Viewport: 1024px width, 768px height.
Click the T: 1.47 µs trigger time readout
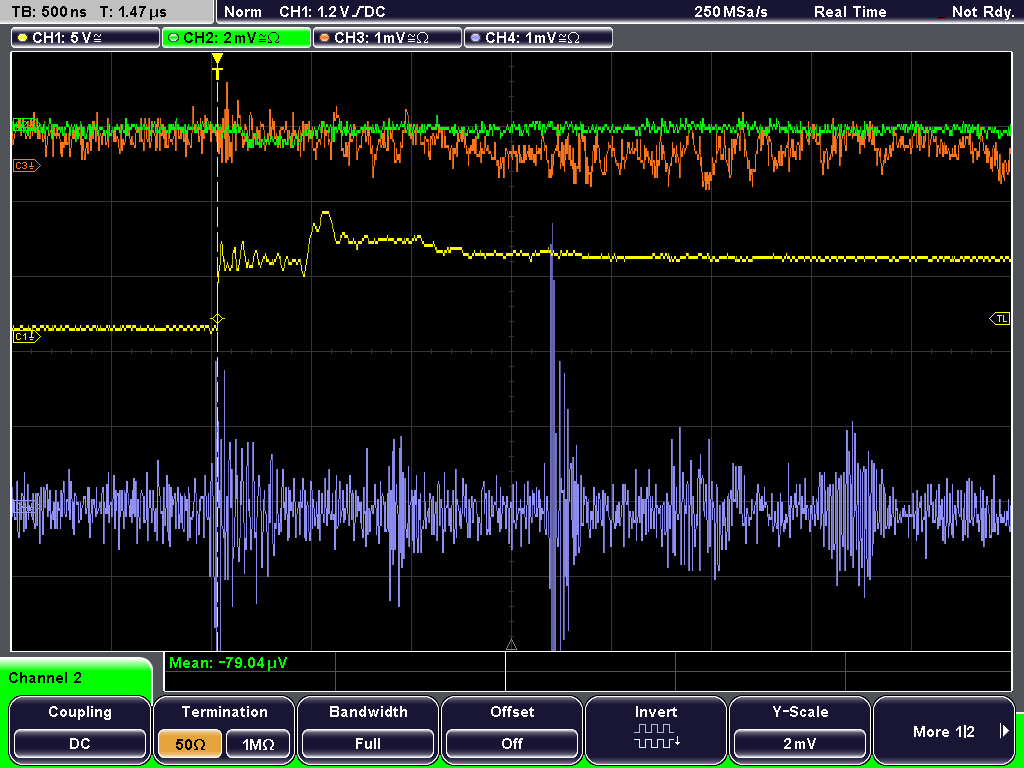click(x=134, y=12)
